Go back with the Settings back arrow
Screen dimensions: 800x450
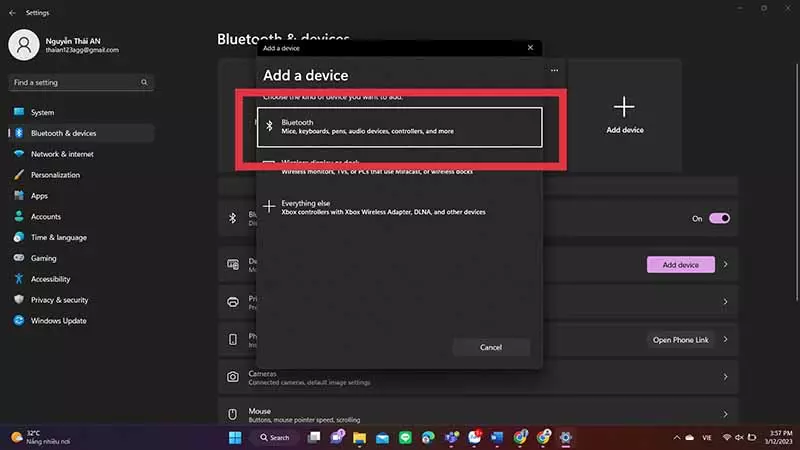(12, 13)
